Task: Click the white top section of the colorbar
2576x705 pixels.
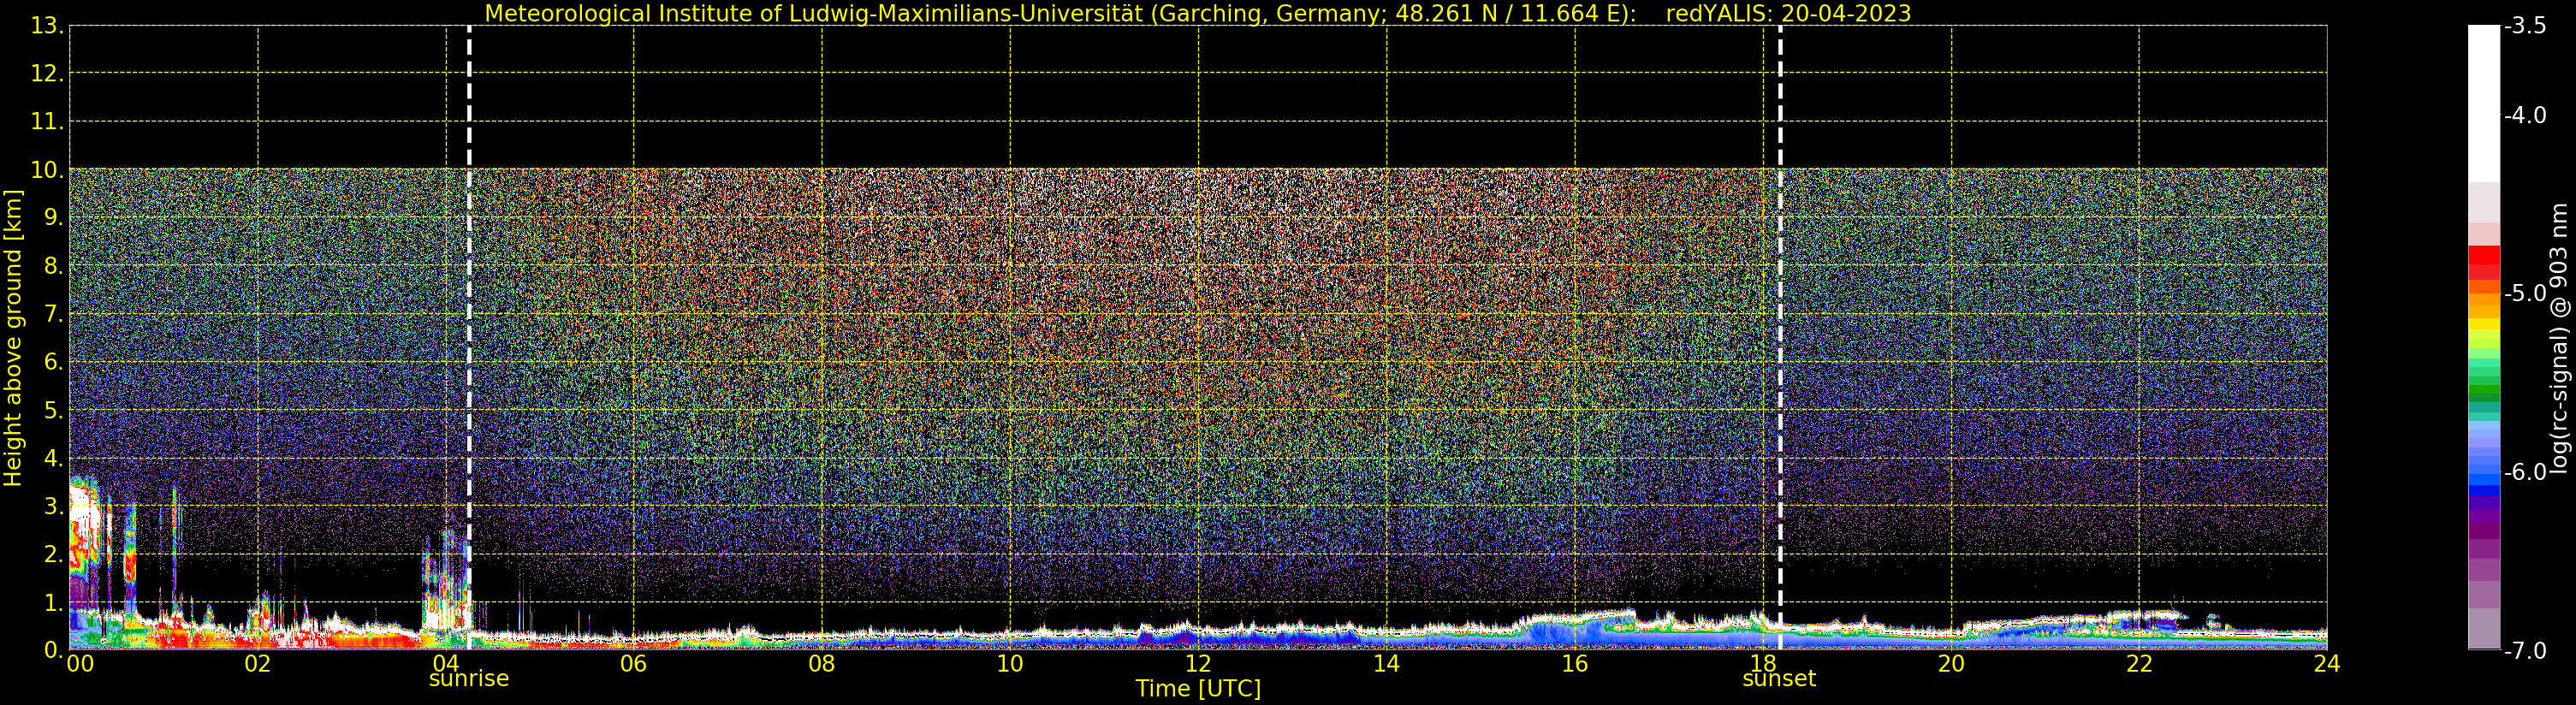Action: point(2483,103)
